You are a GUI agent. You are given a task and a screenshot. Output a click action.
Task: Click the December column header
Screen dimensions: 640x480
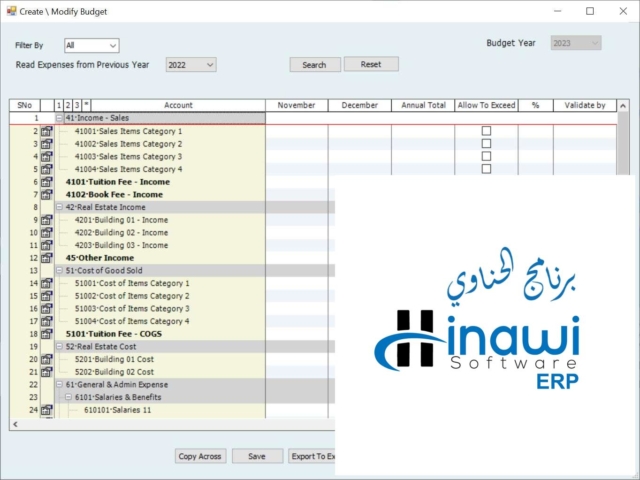coord(360,105)
